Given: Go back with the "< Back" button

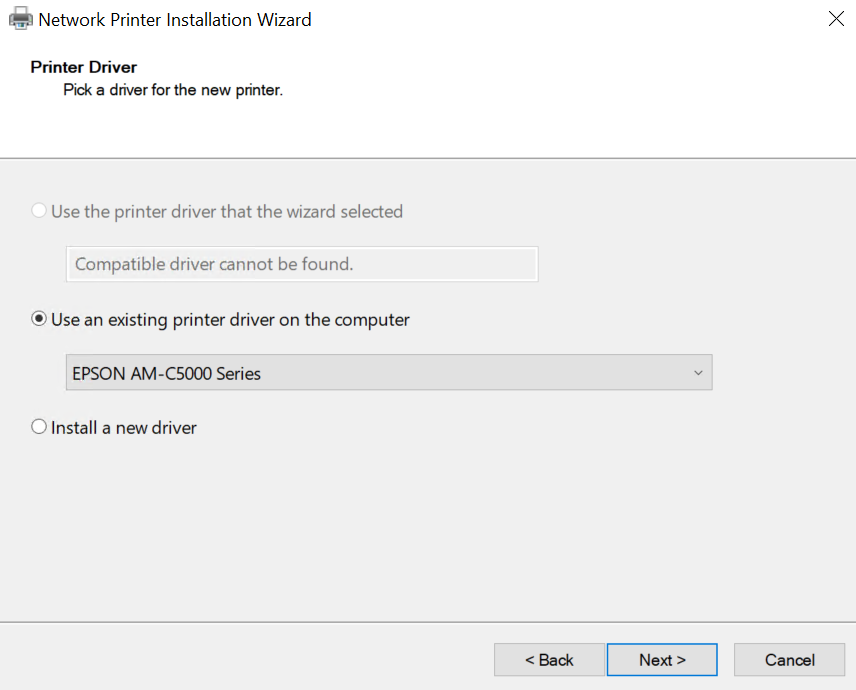Looking at the screenshot, I should [x=549, y=660].
